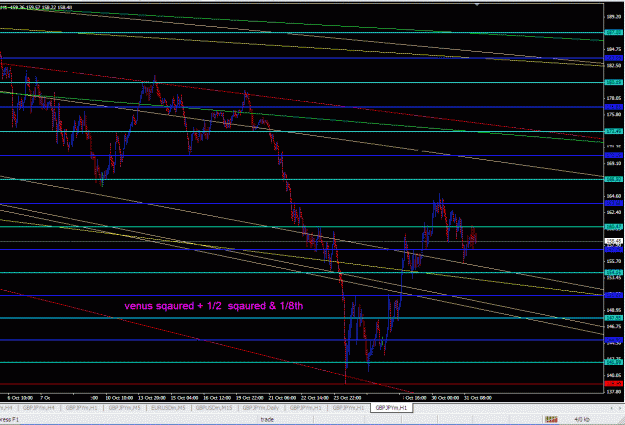Screen dimensions: 625x425
Task: Click time axis label 19 Oct 22:00
Action: pos(250,398)
